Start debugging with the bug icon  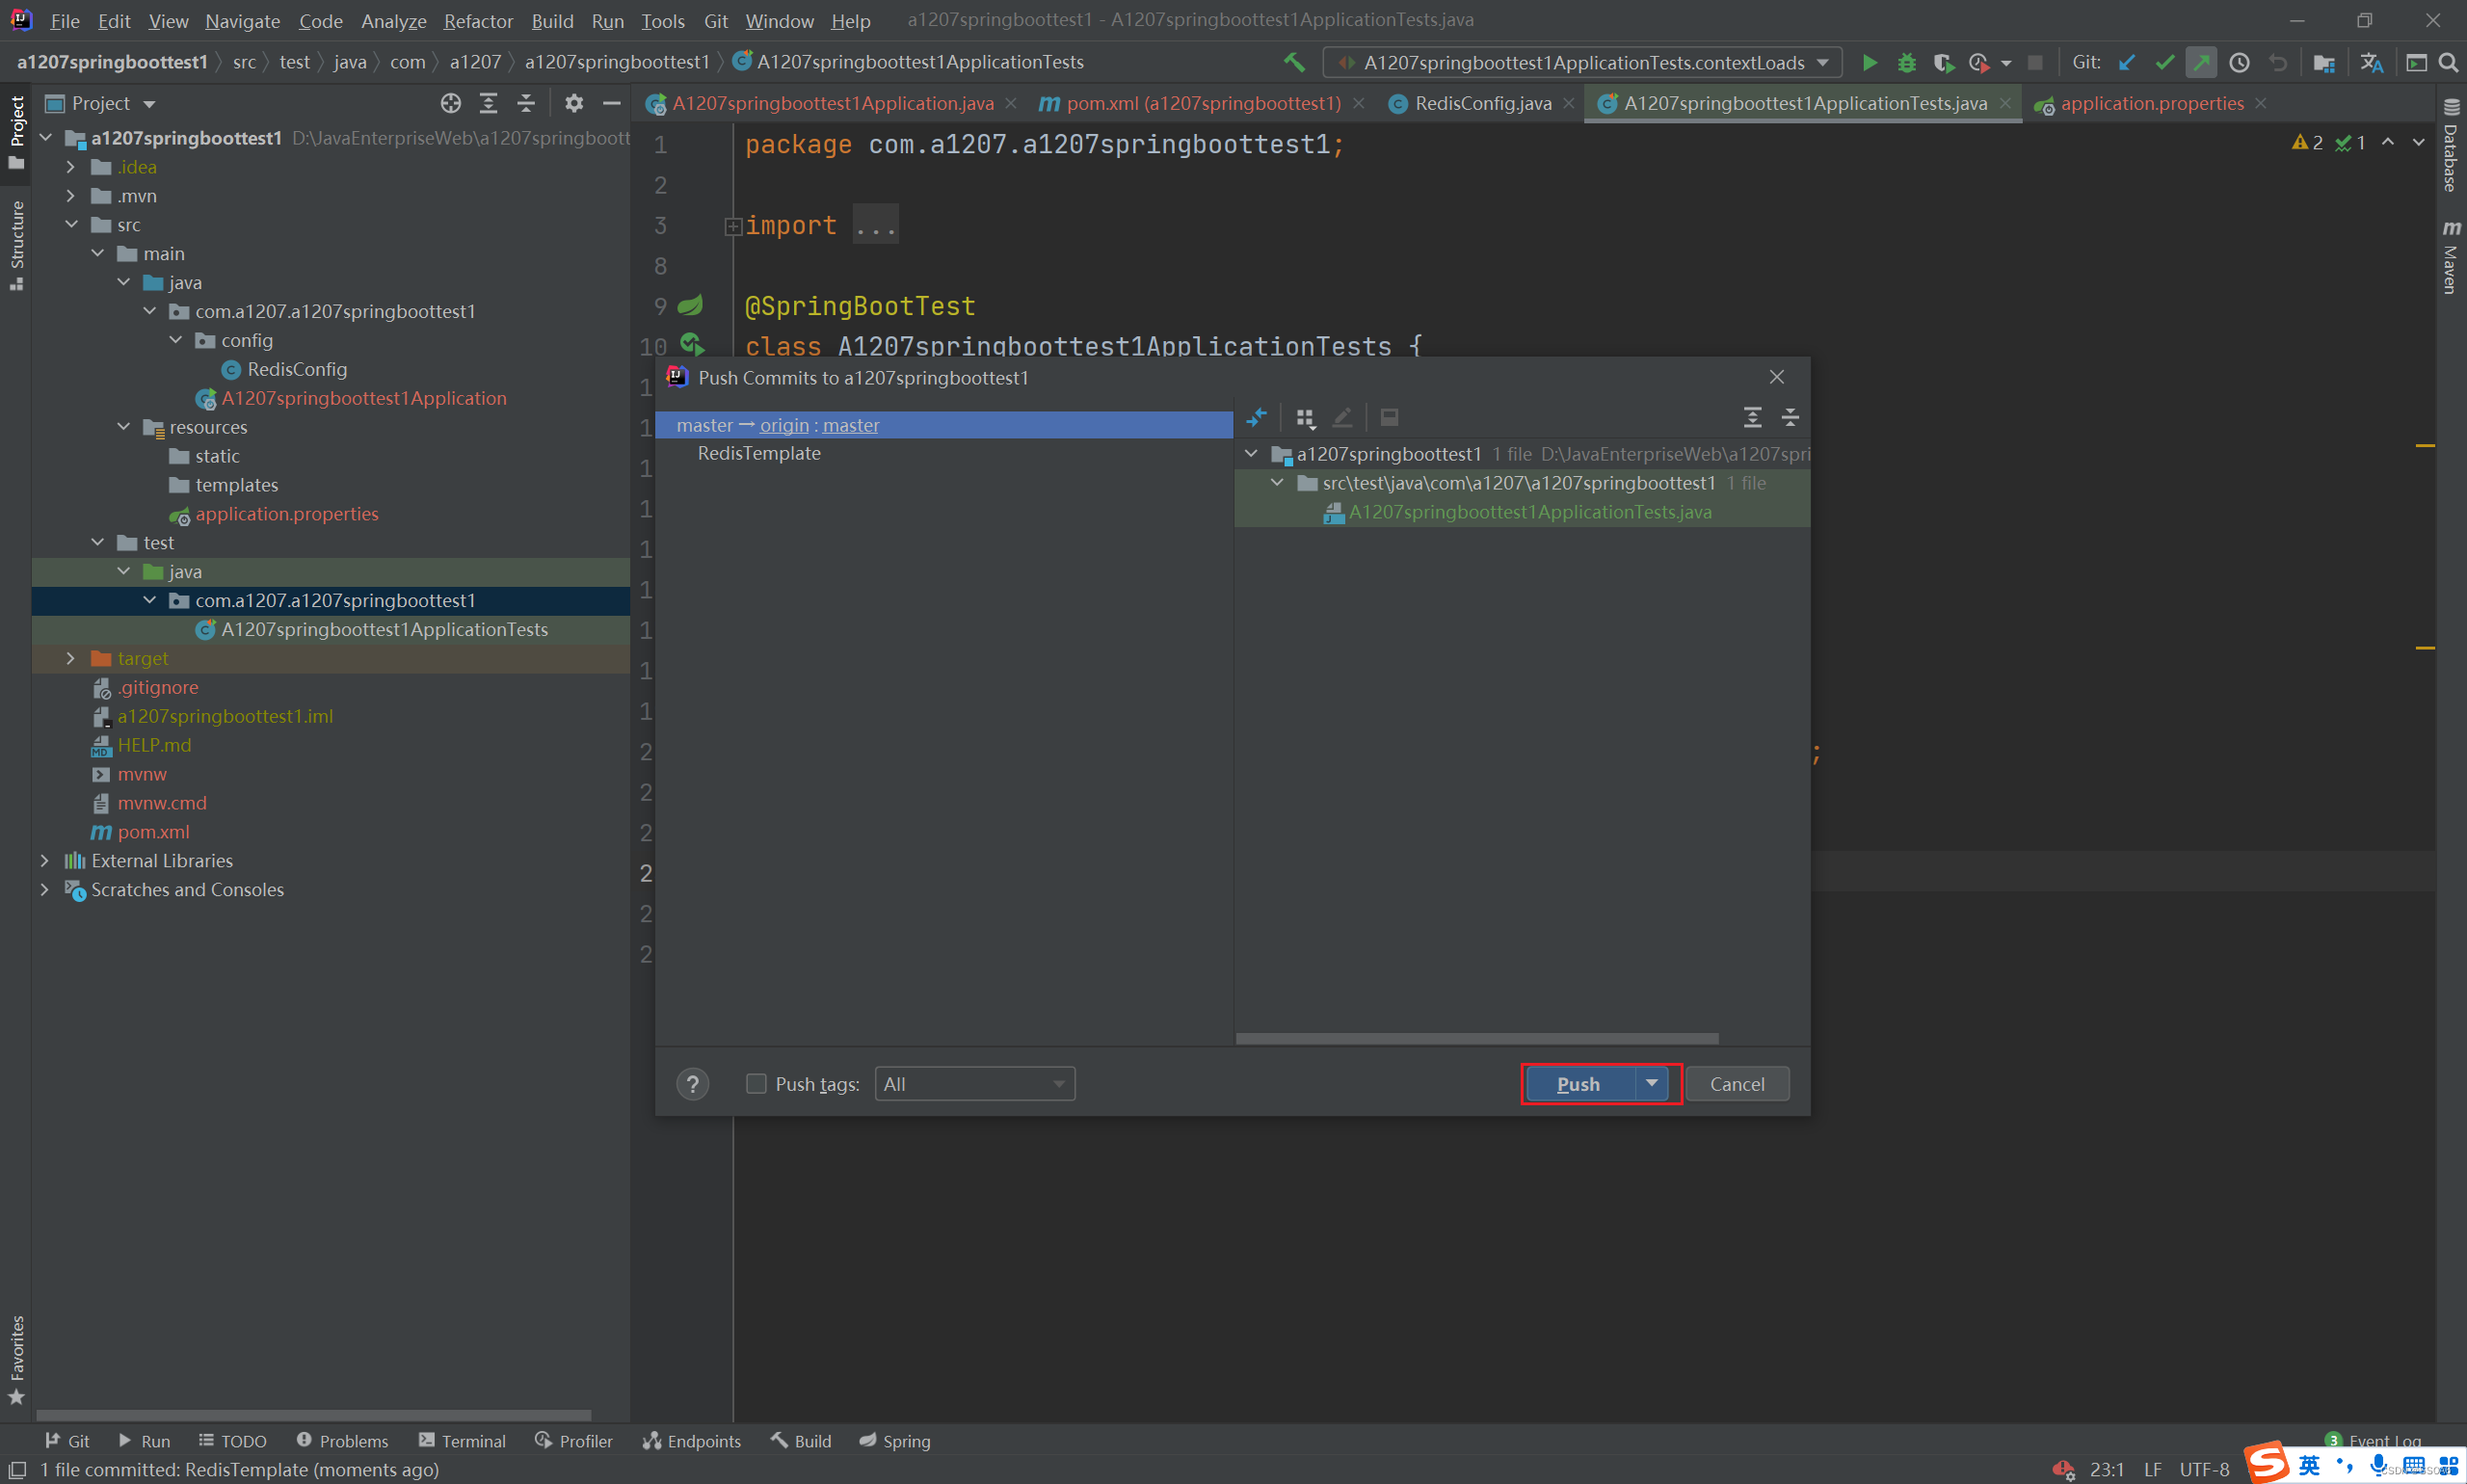tap(1907, 63)
